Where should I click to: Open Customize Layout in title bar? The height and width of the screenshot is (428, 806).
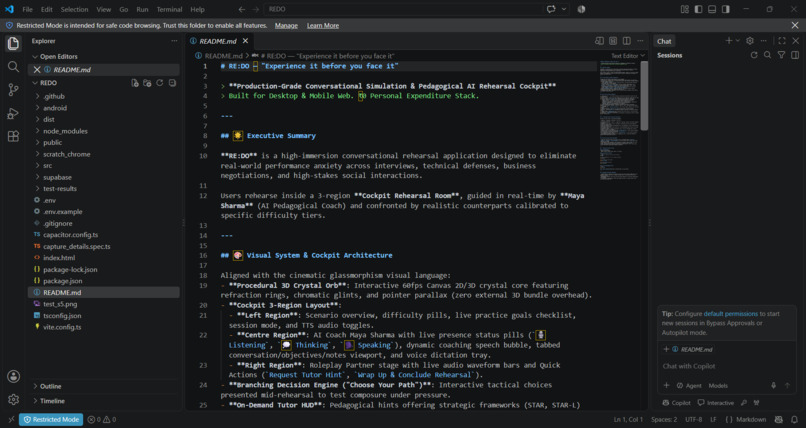click(685, 9)
